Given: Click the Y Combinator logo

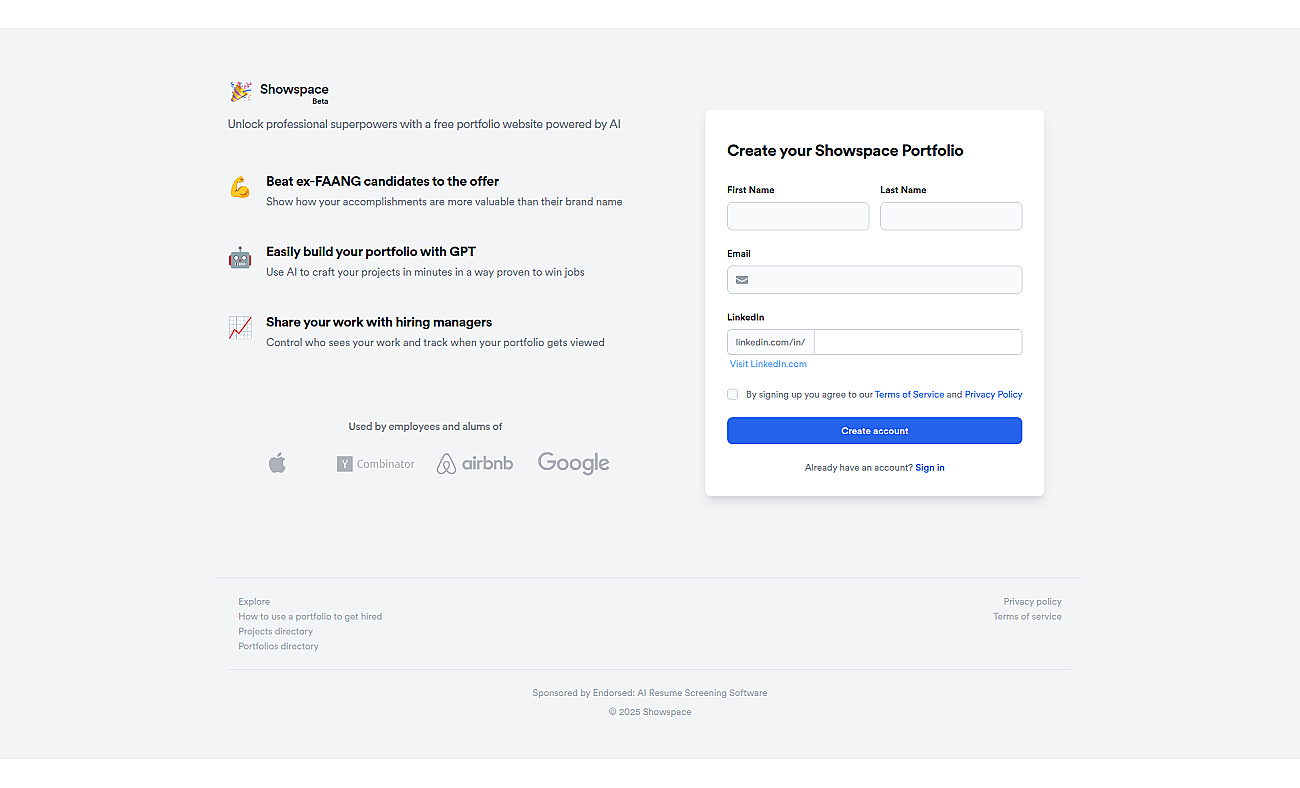Looking at the screenshot, I should pos(375,464).
